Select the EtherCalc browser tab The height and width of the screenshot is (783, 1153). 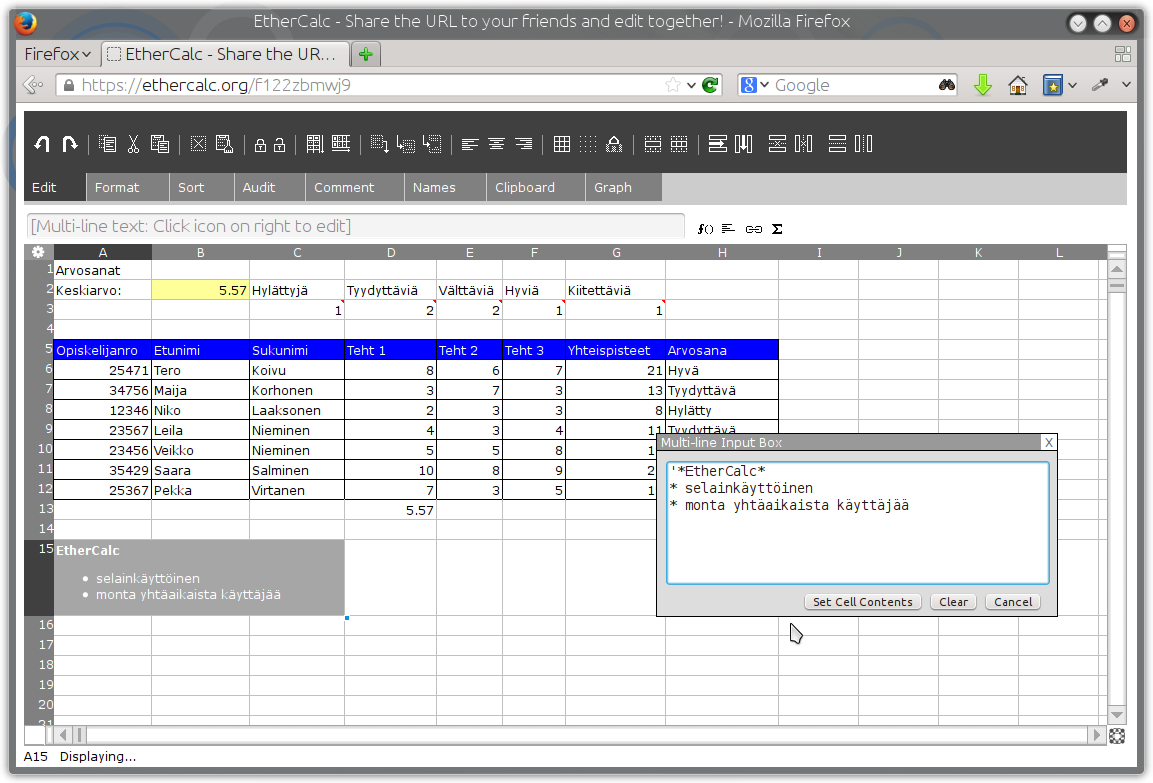(224, 54)
